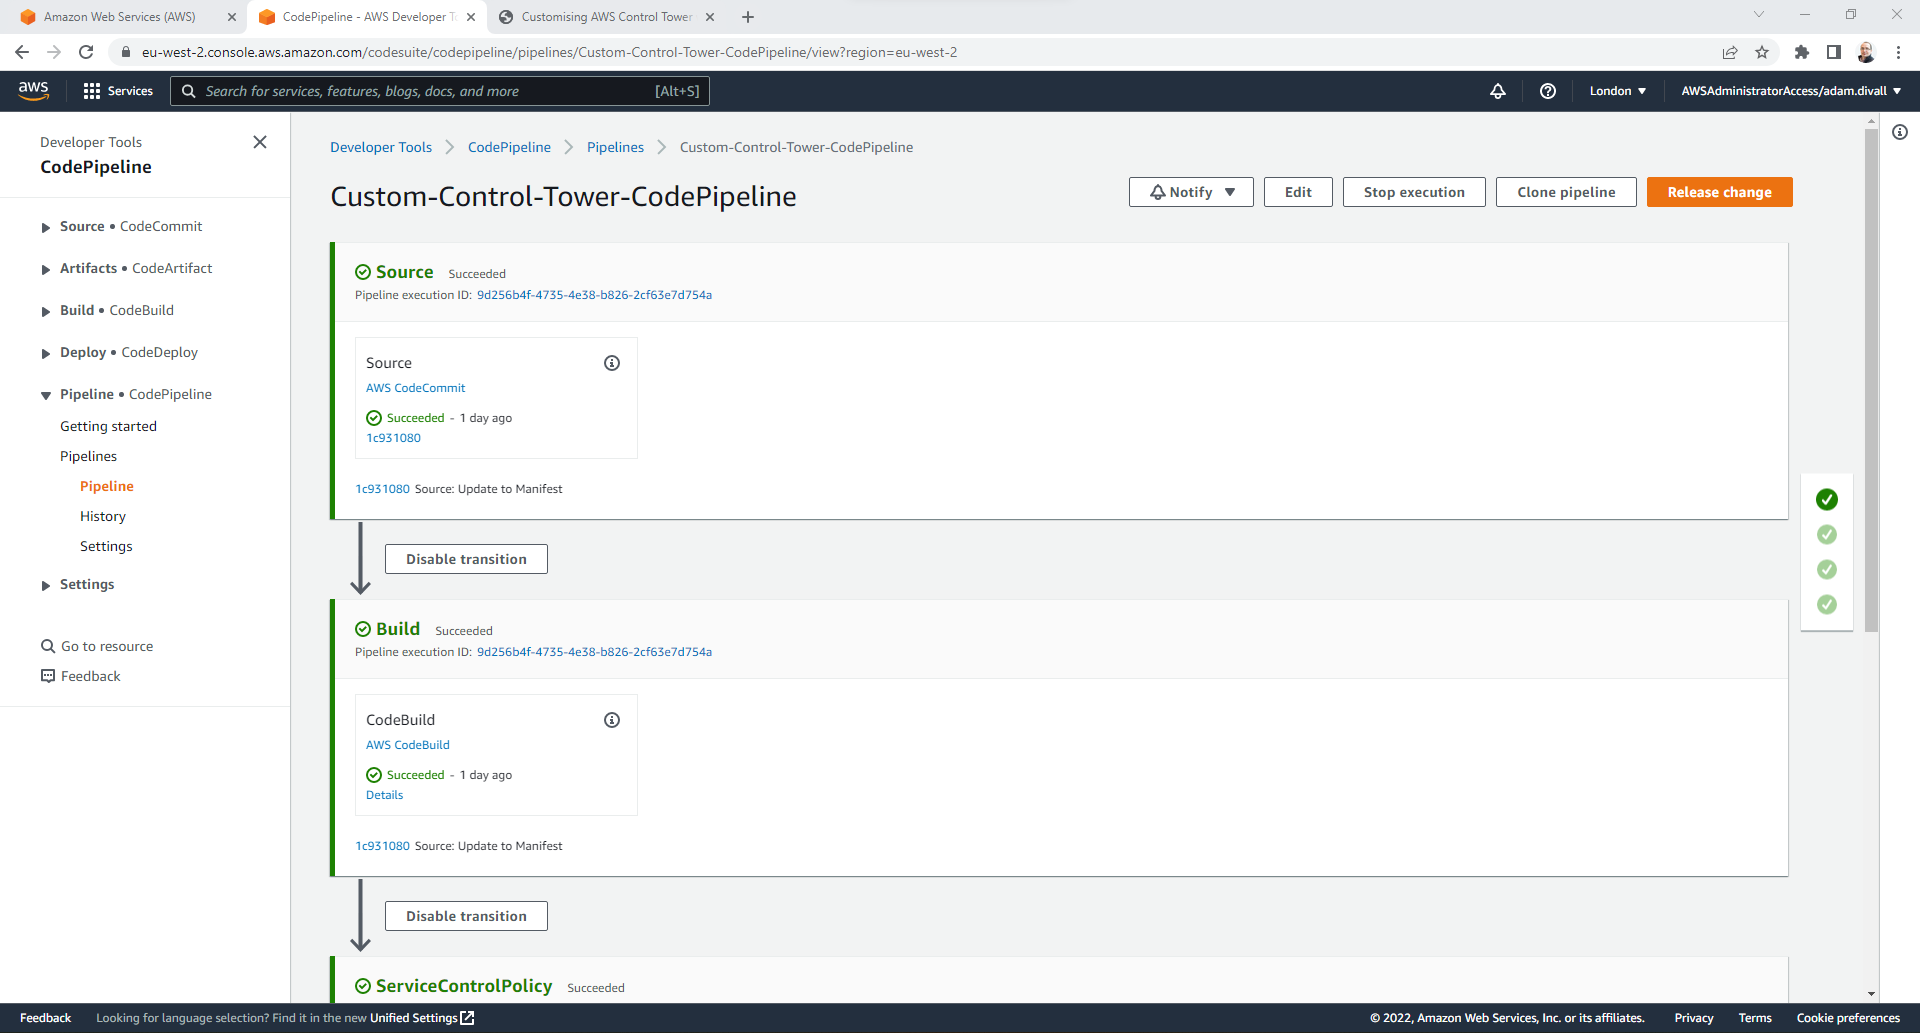Viewport: 1920px width, 1033px height.
Task: Click the browser extensions puzzle icon
Action: pos(1804,52)
